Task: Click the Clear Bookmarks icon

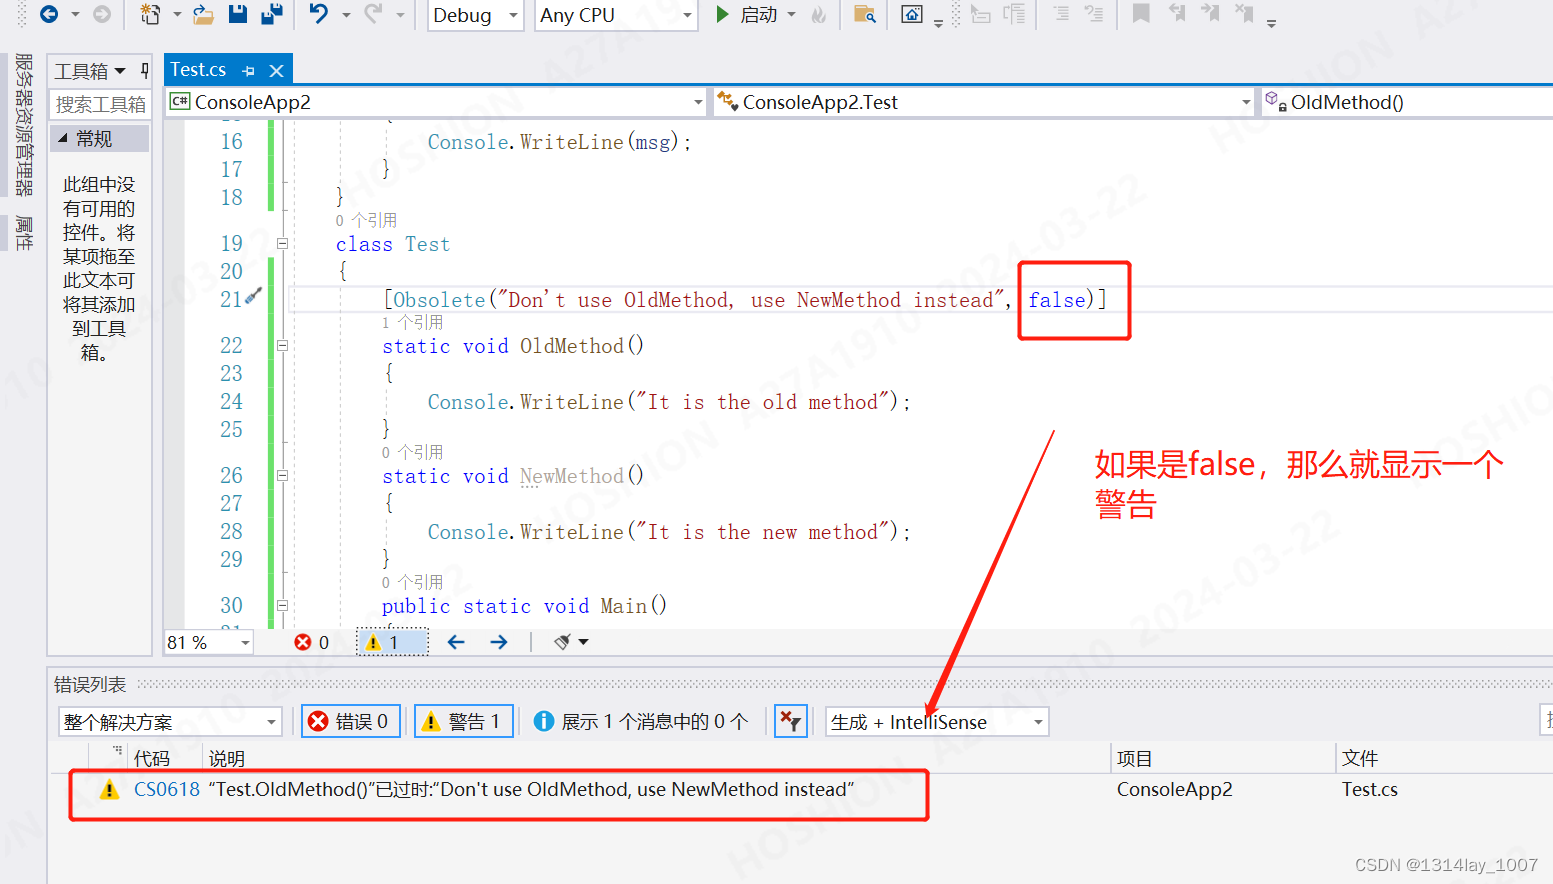Action: coord(1244,13)
